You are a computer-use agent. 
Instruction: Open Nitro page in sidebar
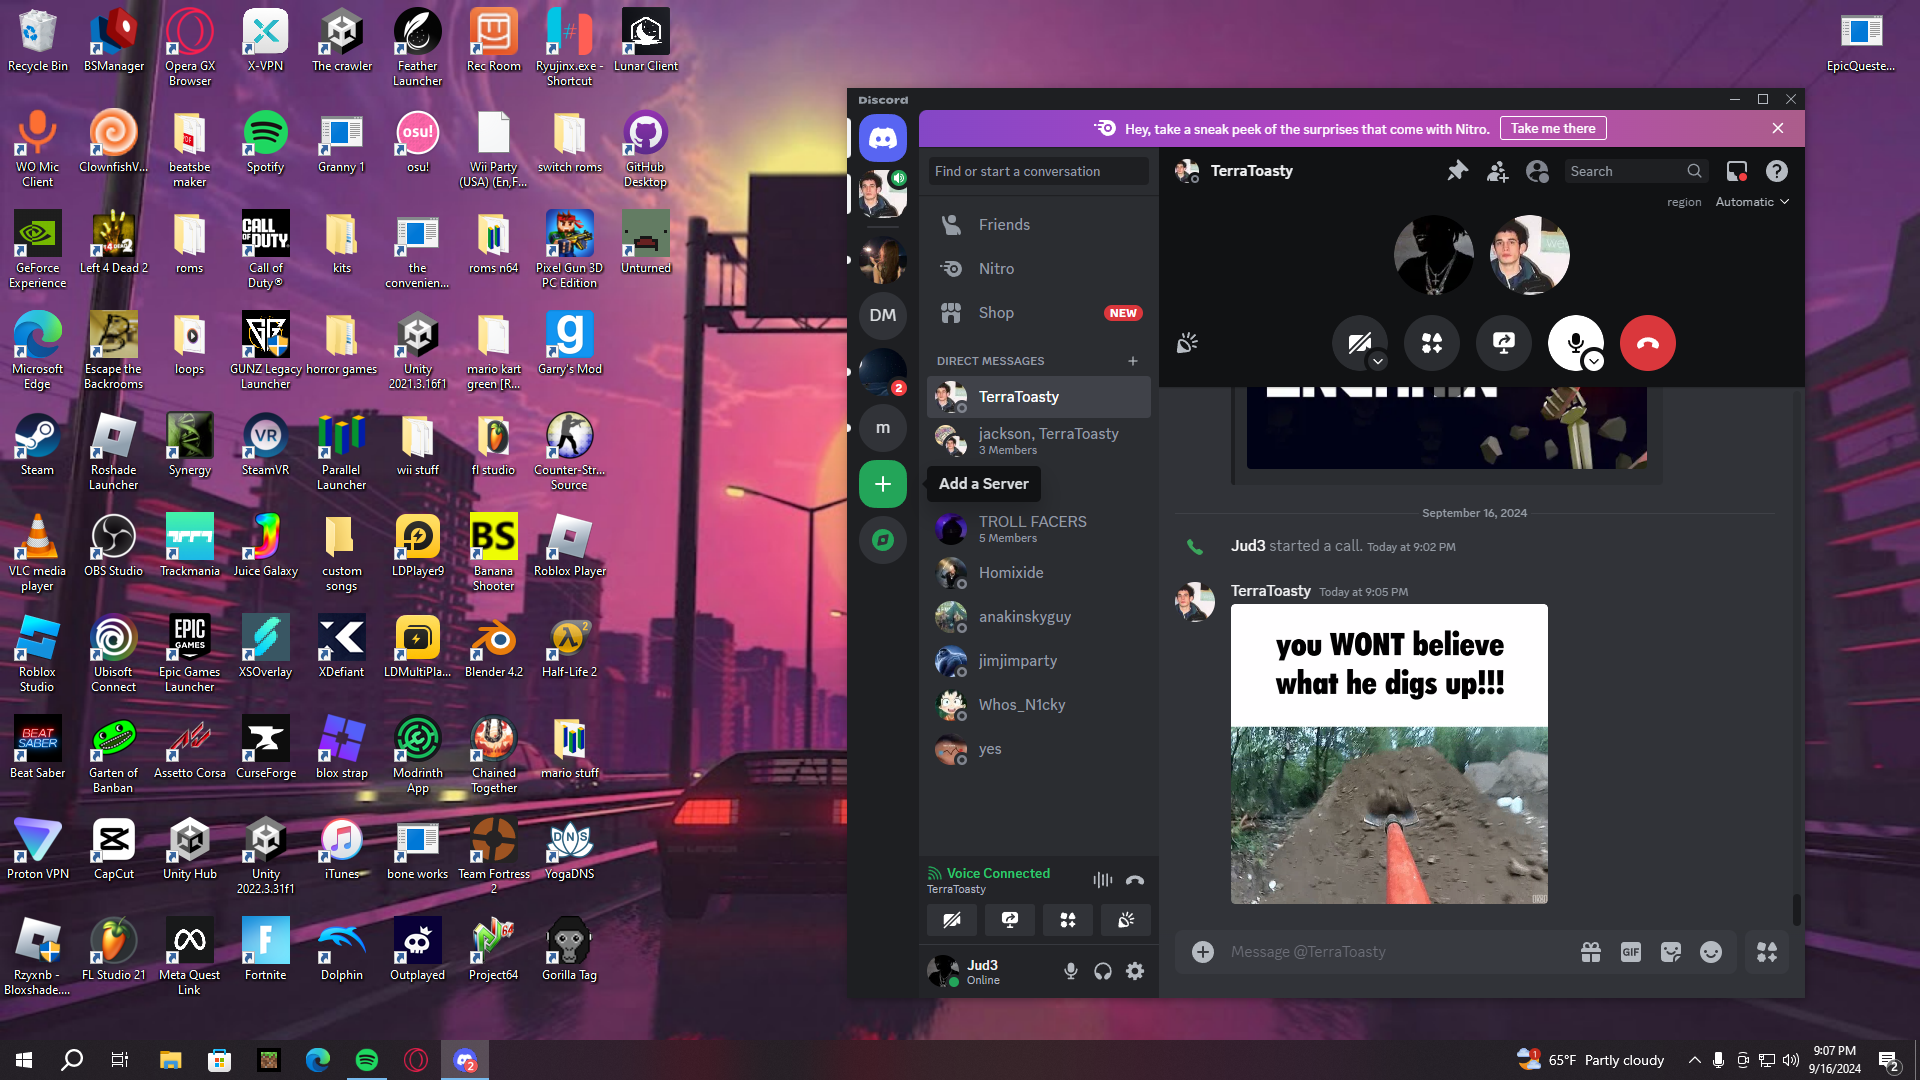click(x=1038, y=269)
